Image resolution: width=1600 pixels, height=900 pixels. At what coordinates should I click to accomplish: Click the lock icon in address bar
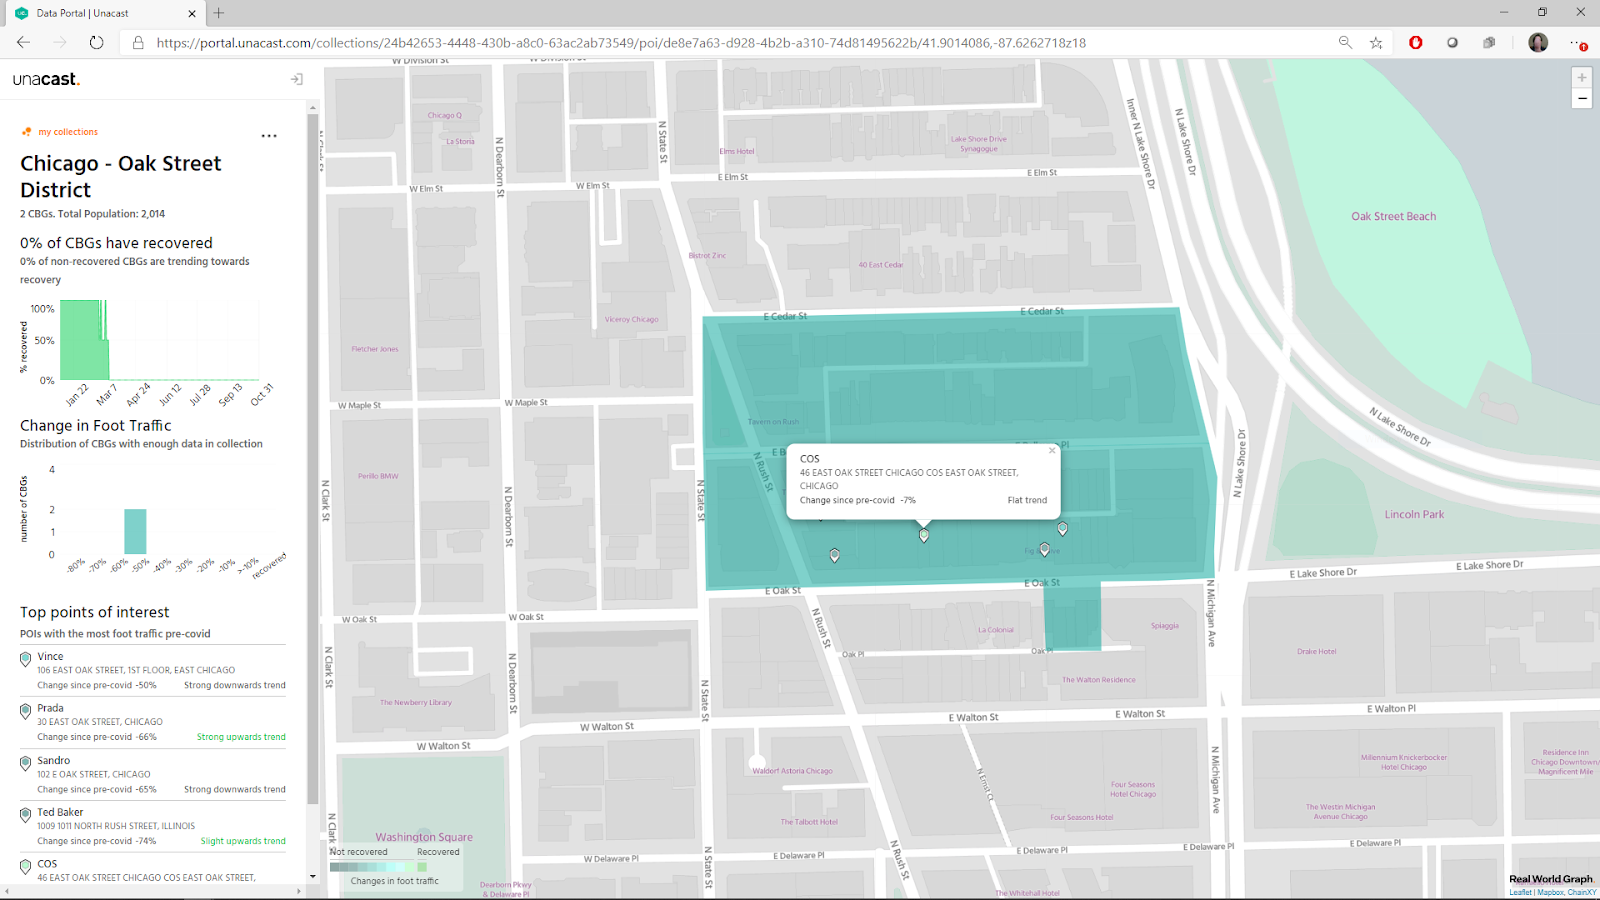pos(138,43)
